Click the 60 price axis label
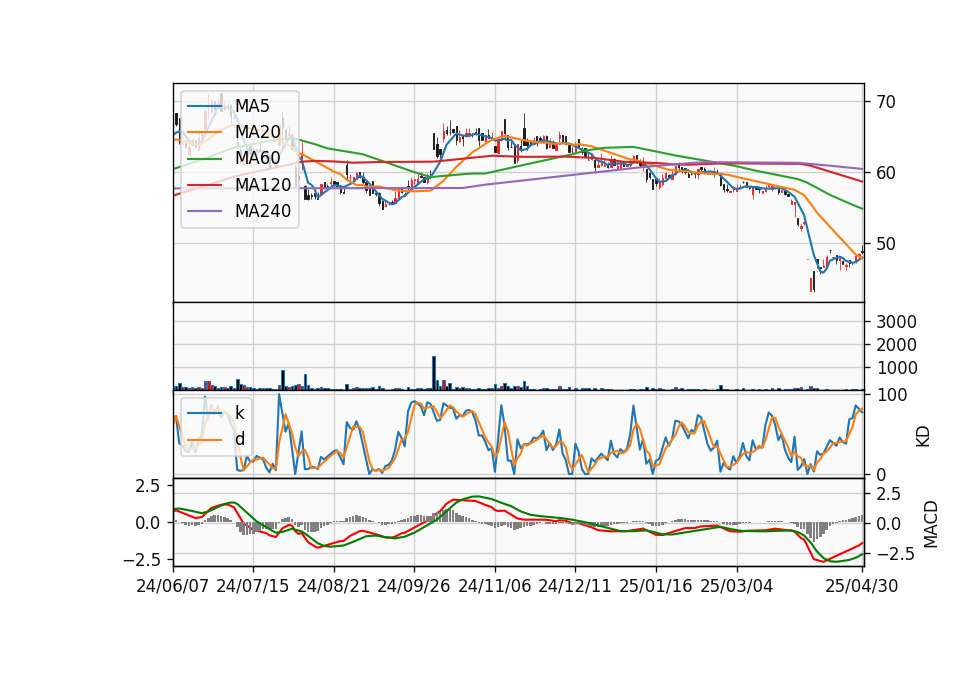This screenshot has width=960, height=690. tap(886, 173)
